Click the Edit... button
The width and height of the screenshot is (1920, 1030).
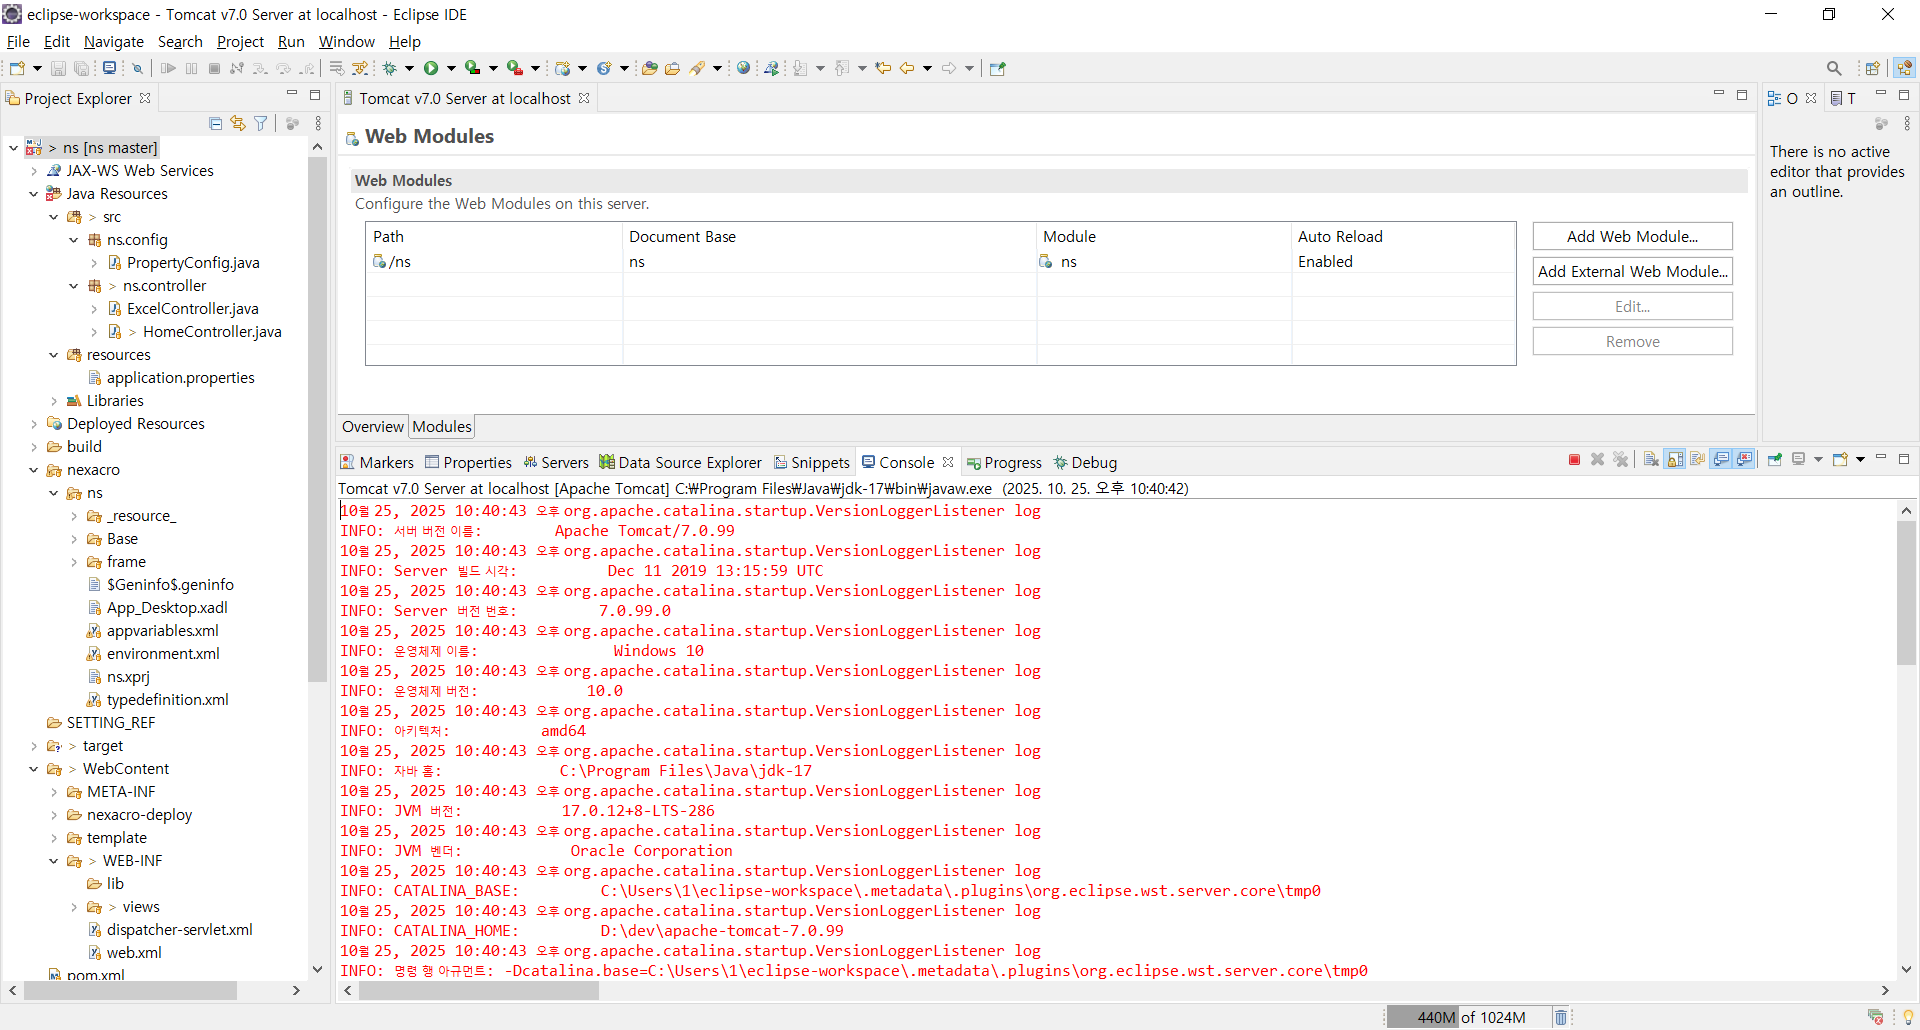coord(1632,306)
